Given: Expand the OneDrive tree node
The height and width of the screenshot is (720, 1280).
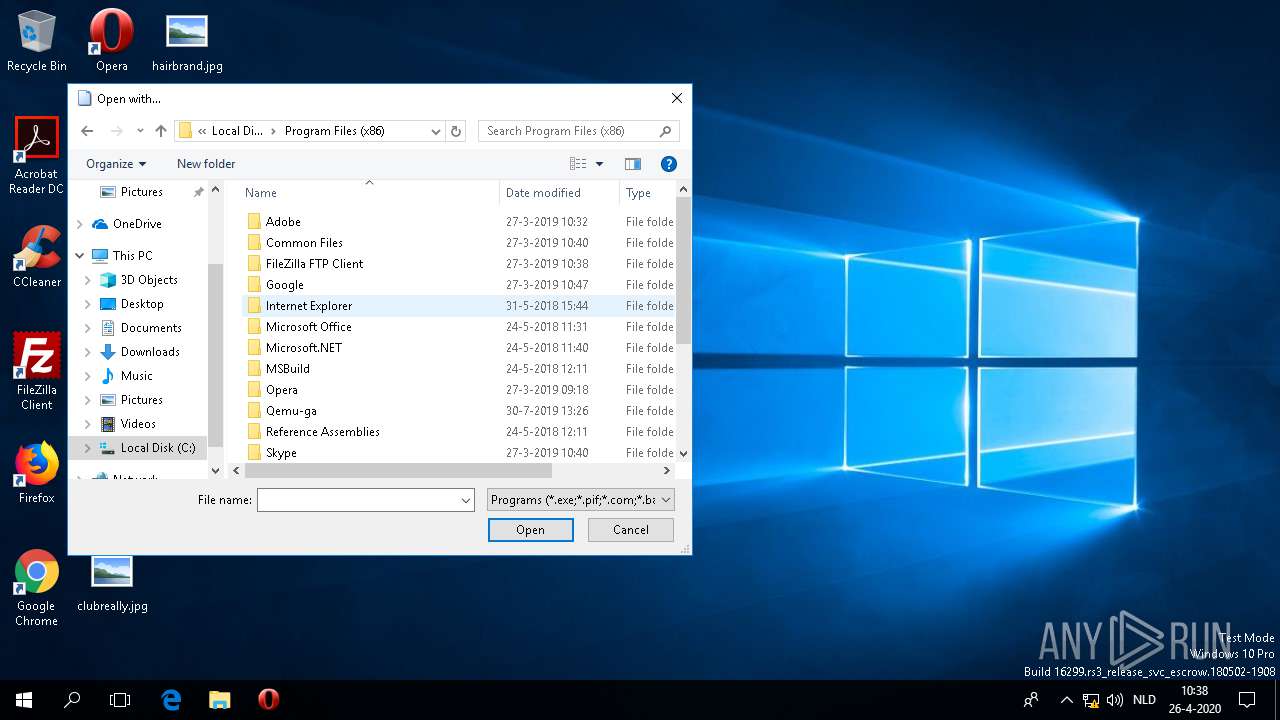Looking at the screenshot, I should click(x=80, y=224).
